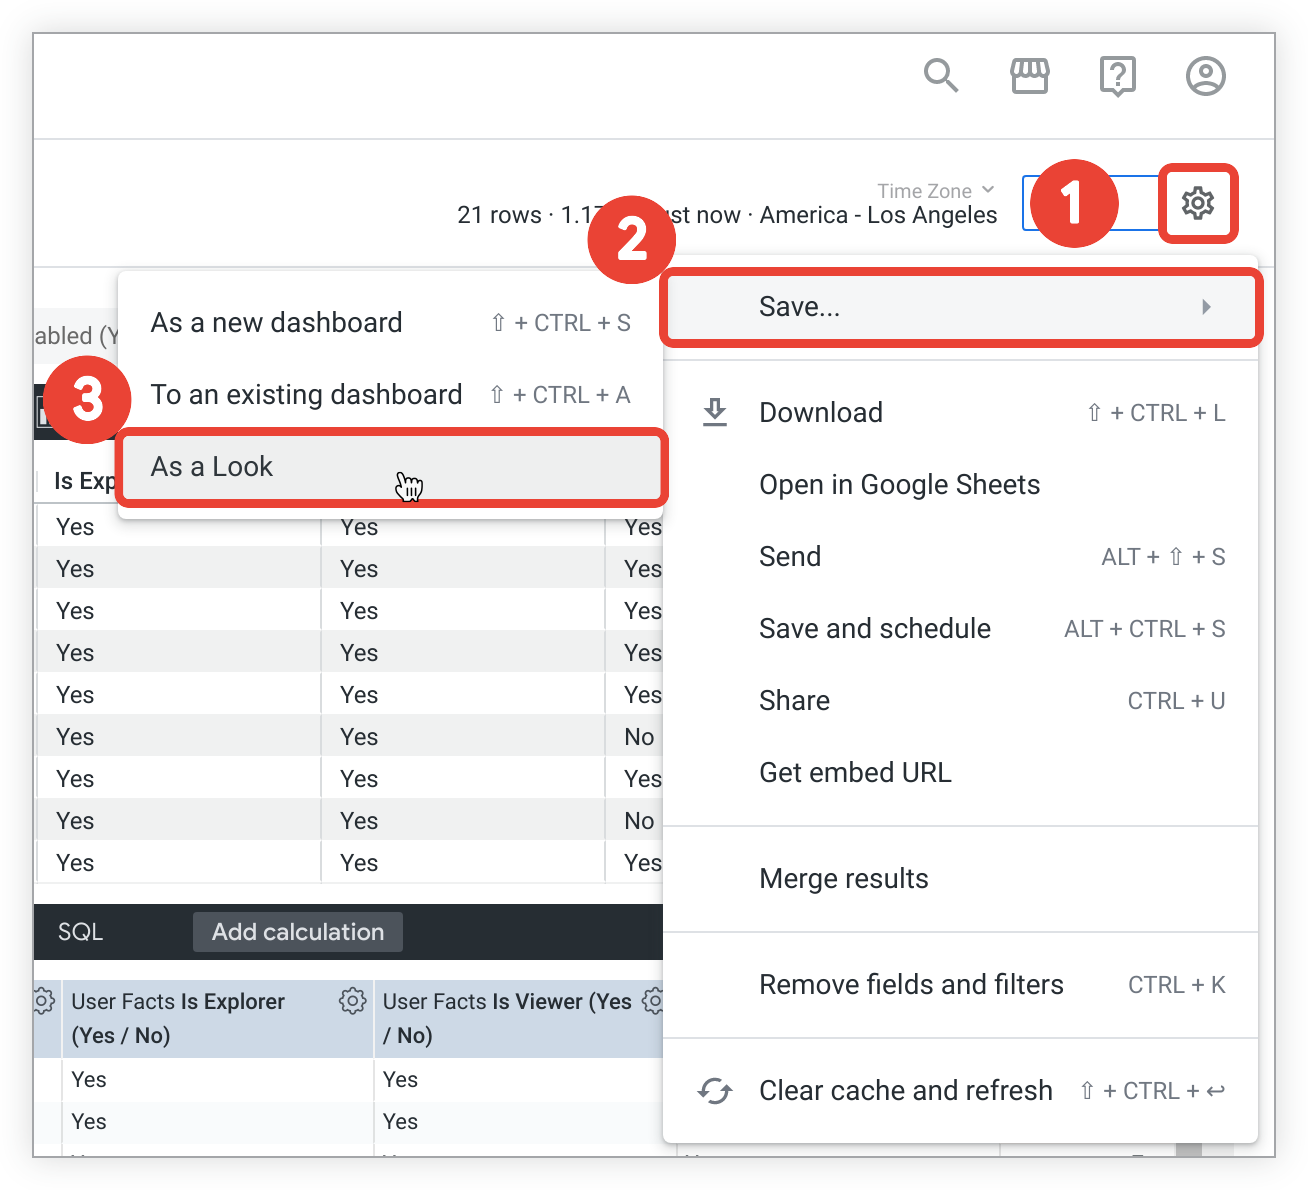
Task: Open the user account profile icon
Action: [1205, 76]
